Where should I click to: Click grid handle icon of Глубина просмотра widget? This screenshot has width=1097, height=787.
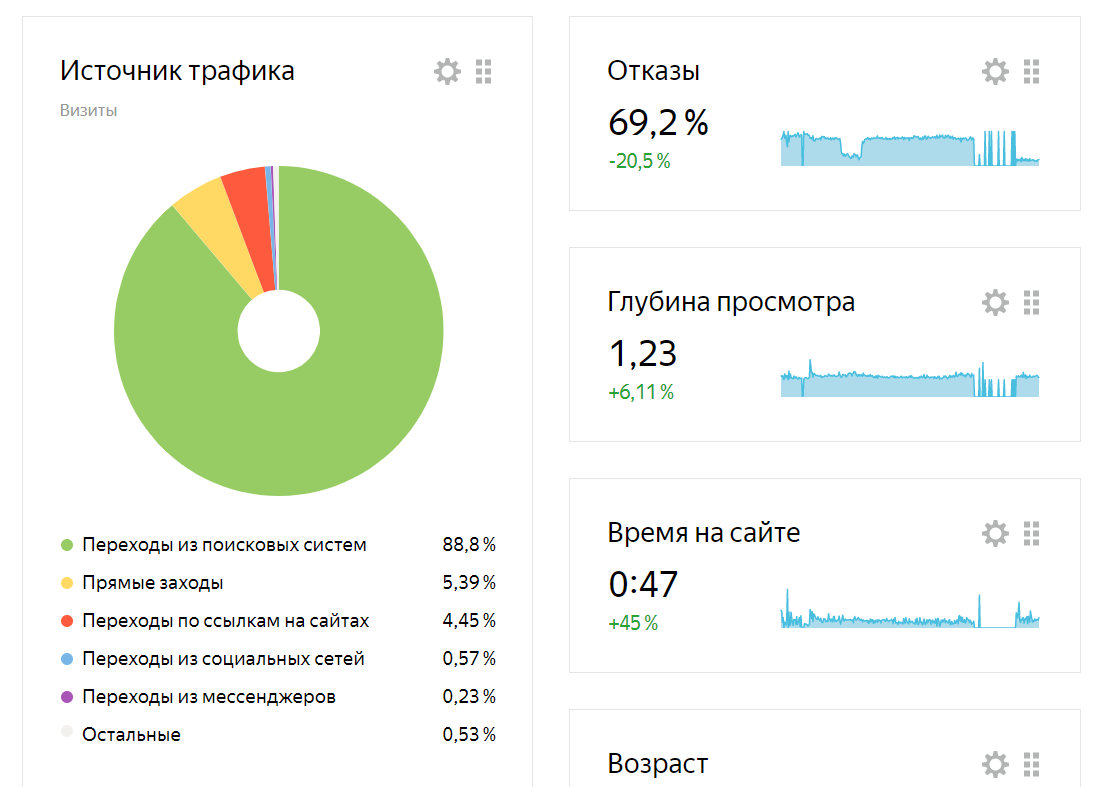1031,302
